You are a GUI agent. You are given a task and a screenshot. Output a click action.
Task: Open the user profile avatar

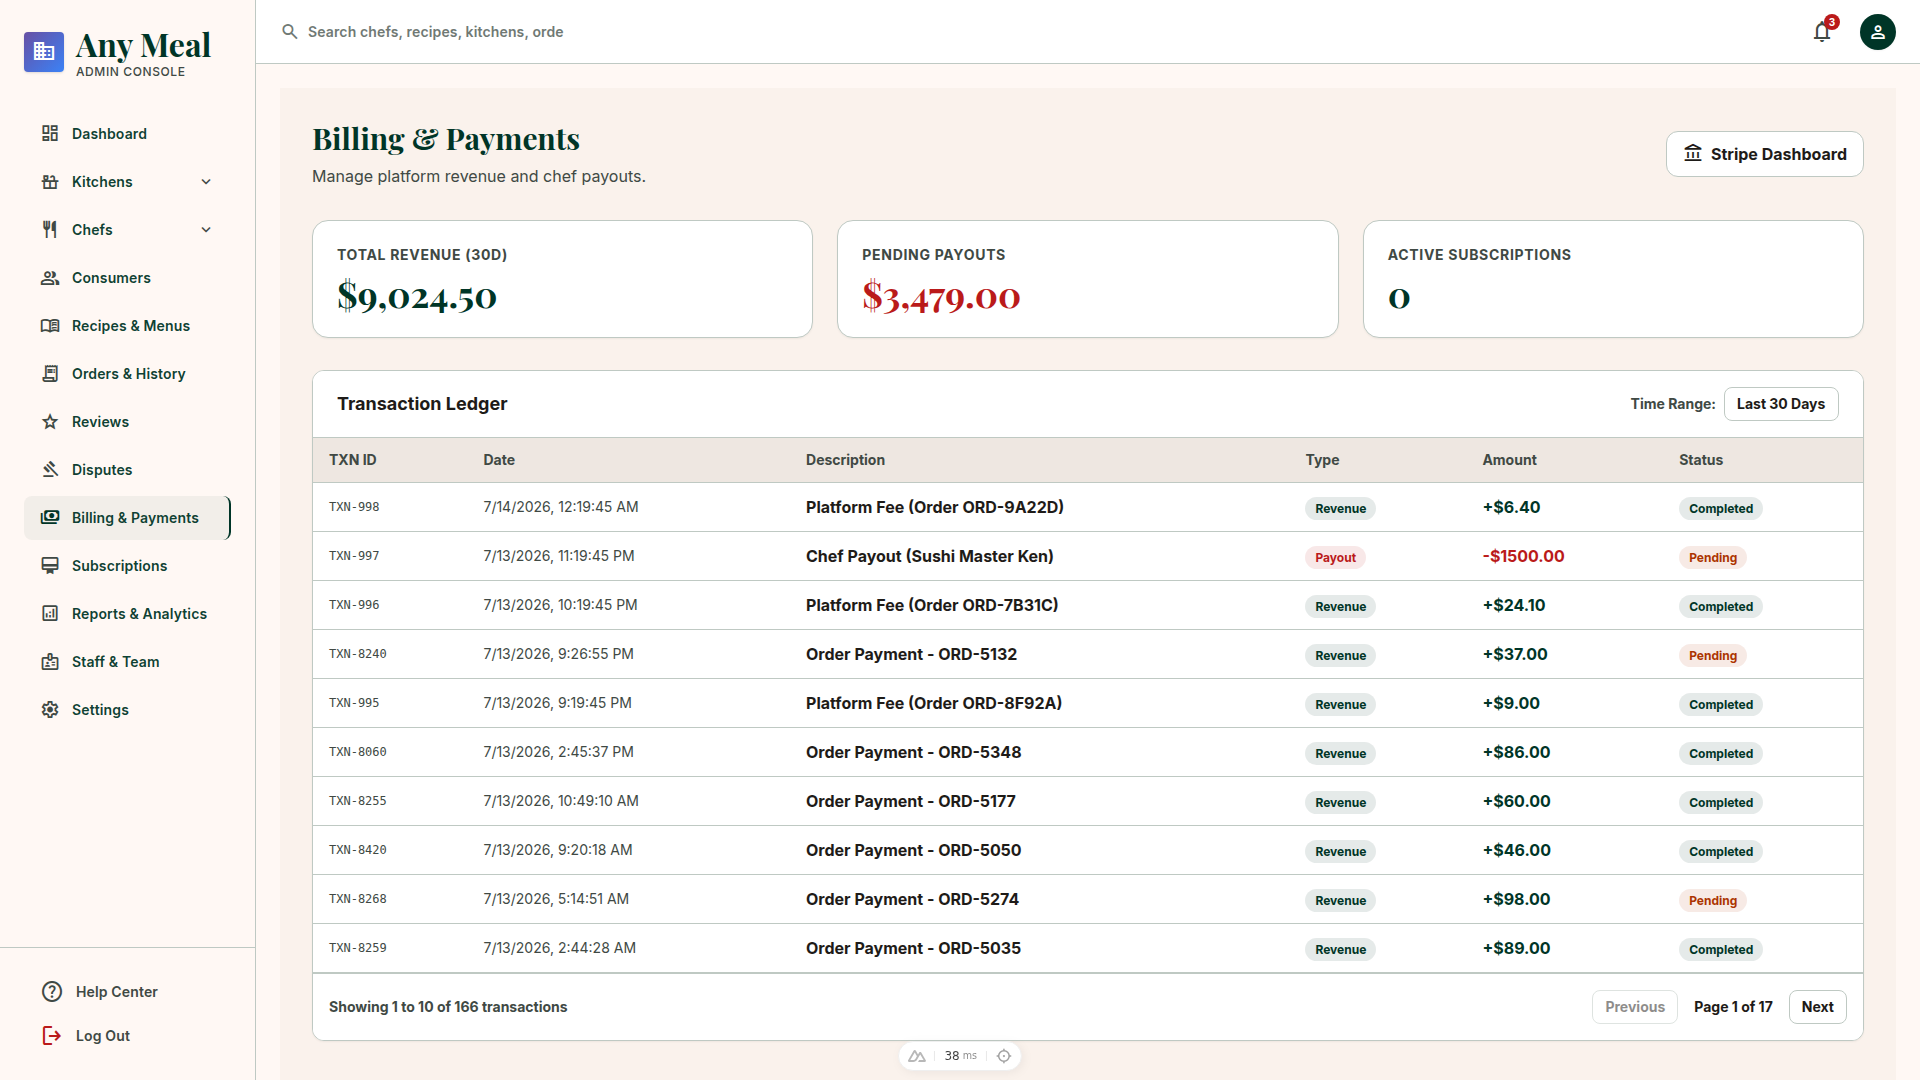(x=1877, y=32)
